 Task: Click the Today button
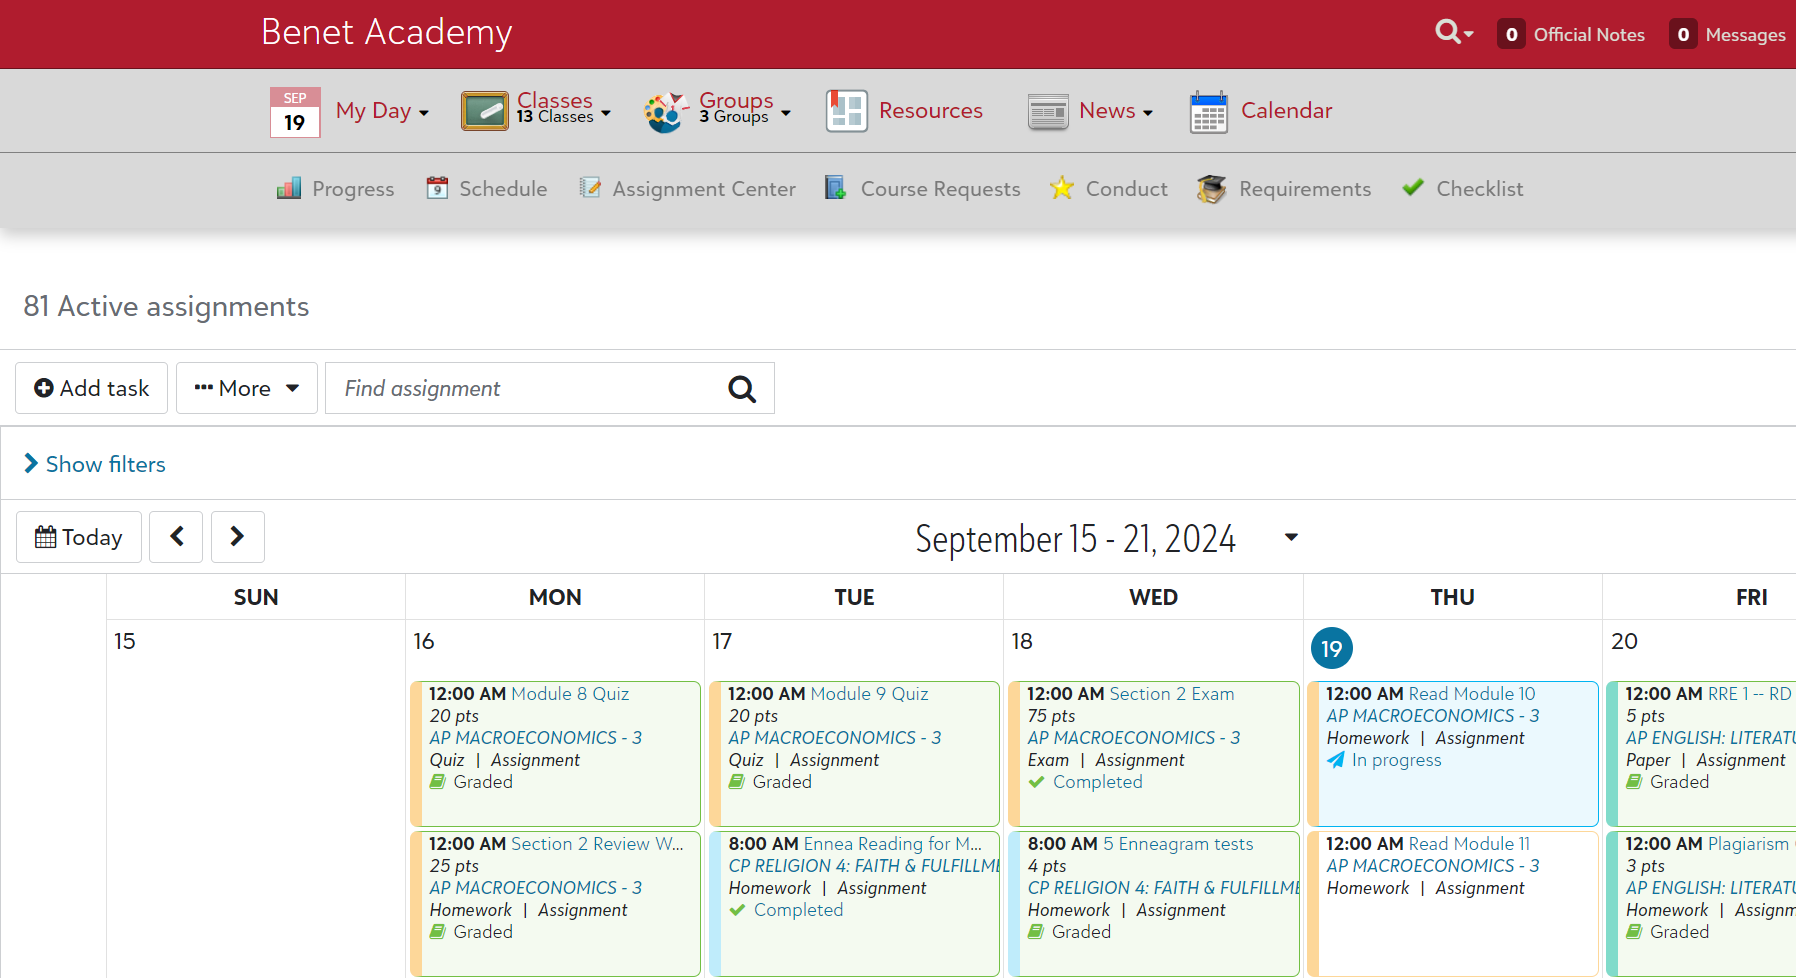tap(79, 537)
